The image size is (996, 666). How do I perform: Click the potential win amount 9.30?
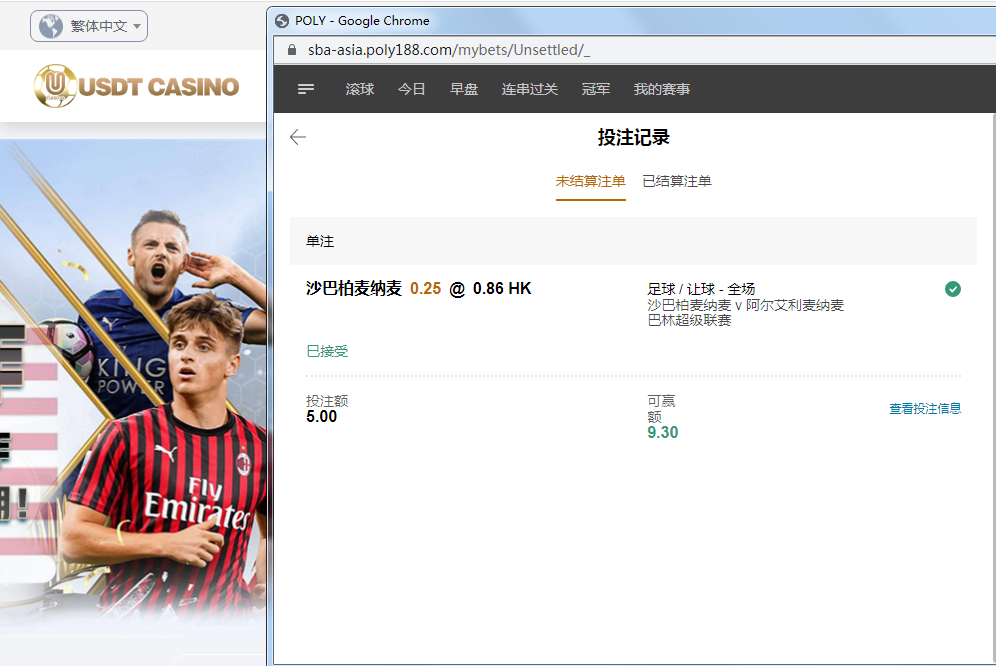tap(663, 433)
